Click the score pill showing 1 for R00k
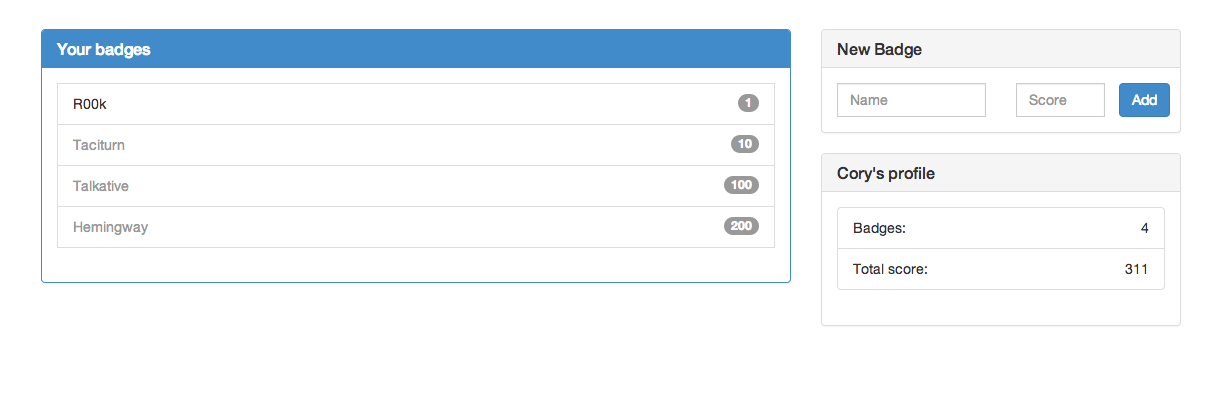Viewport: 1221px width, 409px height. click(x=748, y=103)
